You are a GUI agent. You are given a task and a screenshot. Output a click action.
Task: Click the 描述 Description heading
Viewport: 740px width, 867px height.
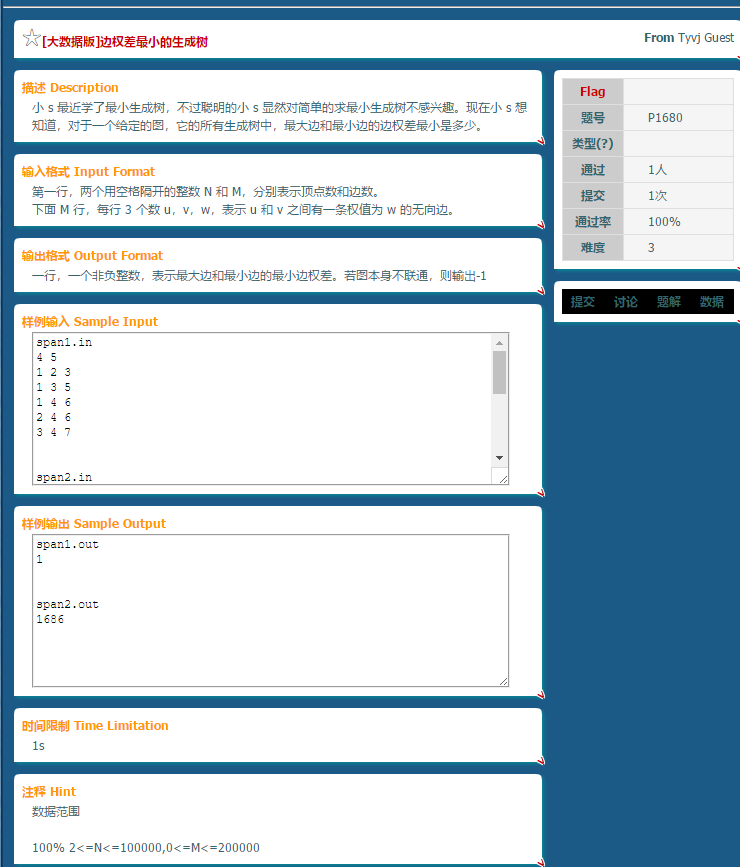70,88
